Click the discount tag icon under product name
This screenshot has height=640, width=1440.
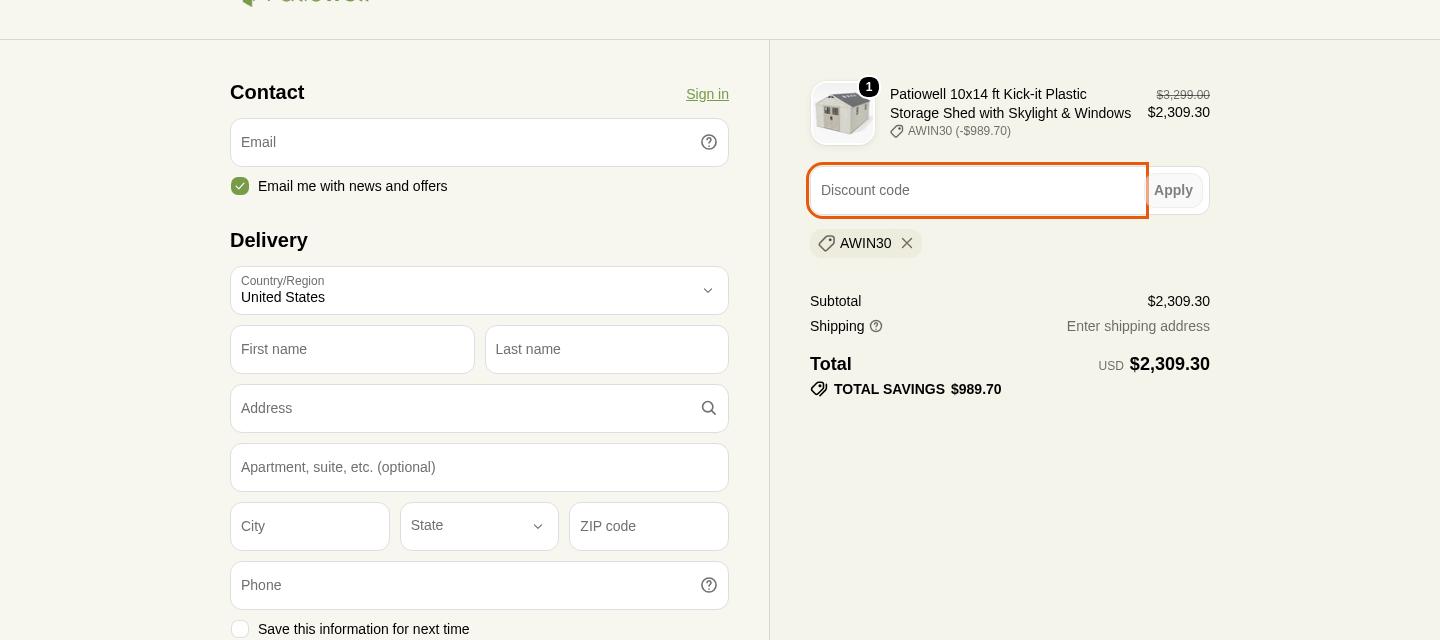pos(897,131)
